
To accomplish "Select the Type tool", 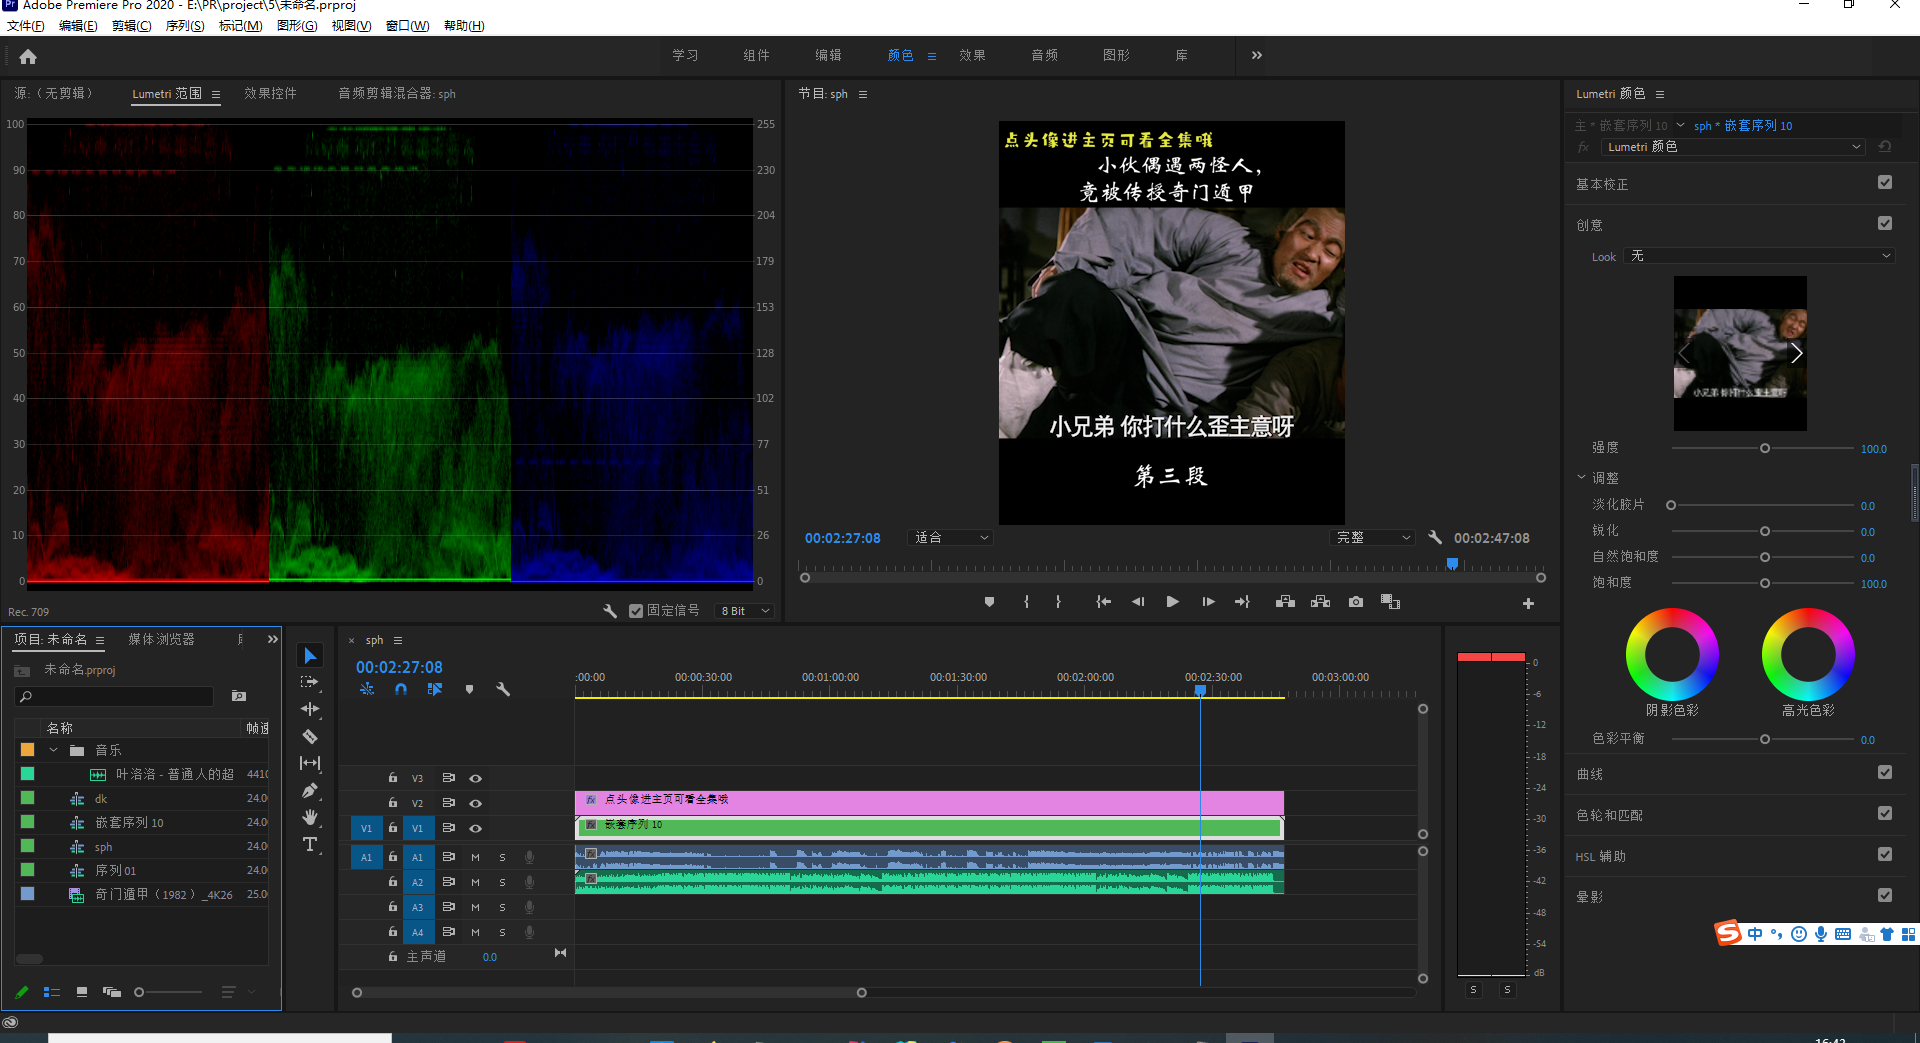I will click(x=310, y=845).
